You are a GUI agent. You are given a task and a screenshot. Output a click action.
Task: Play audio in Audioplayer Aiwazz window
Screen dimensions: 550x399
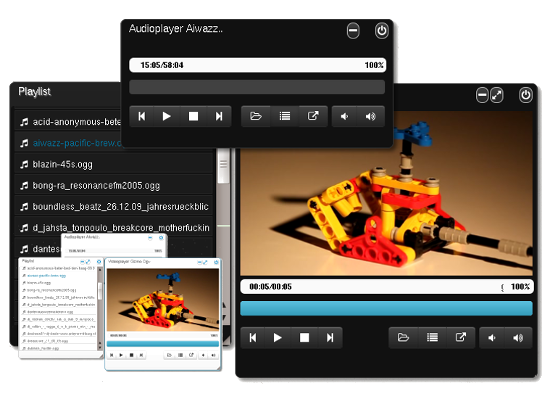coord(167,116)
